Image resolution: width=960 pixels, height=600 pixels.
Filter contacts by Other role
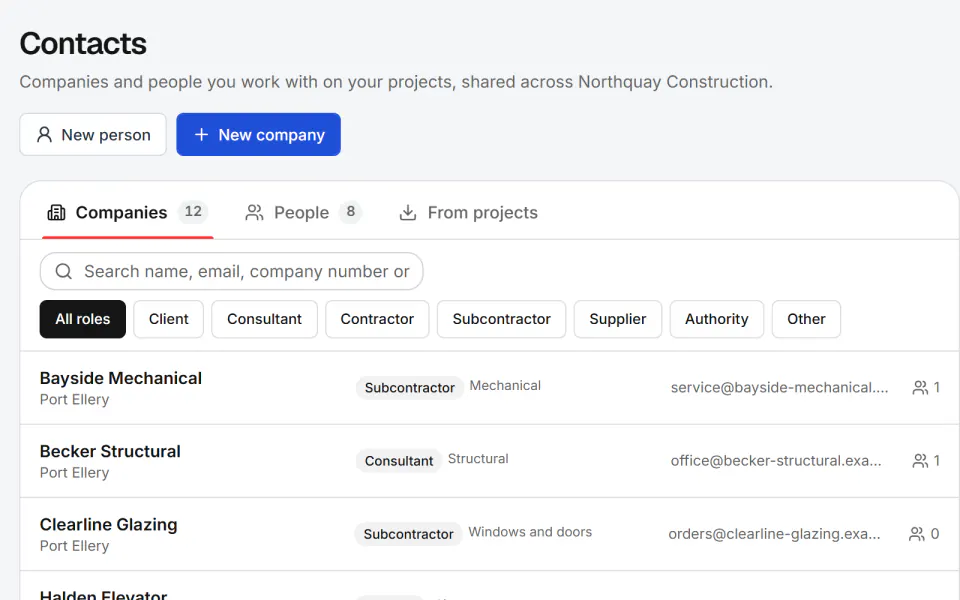click(806, 319)
